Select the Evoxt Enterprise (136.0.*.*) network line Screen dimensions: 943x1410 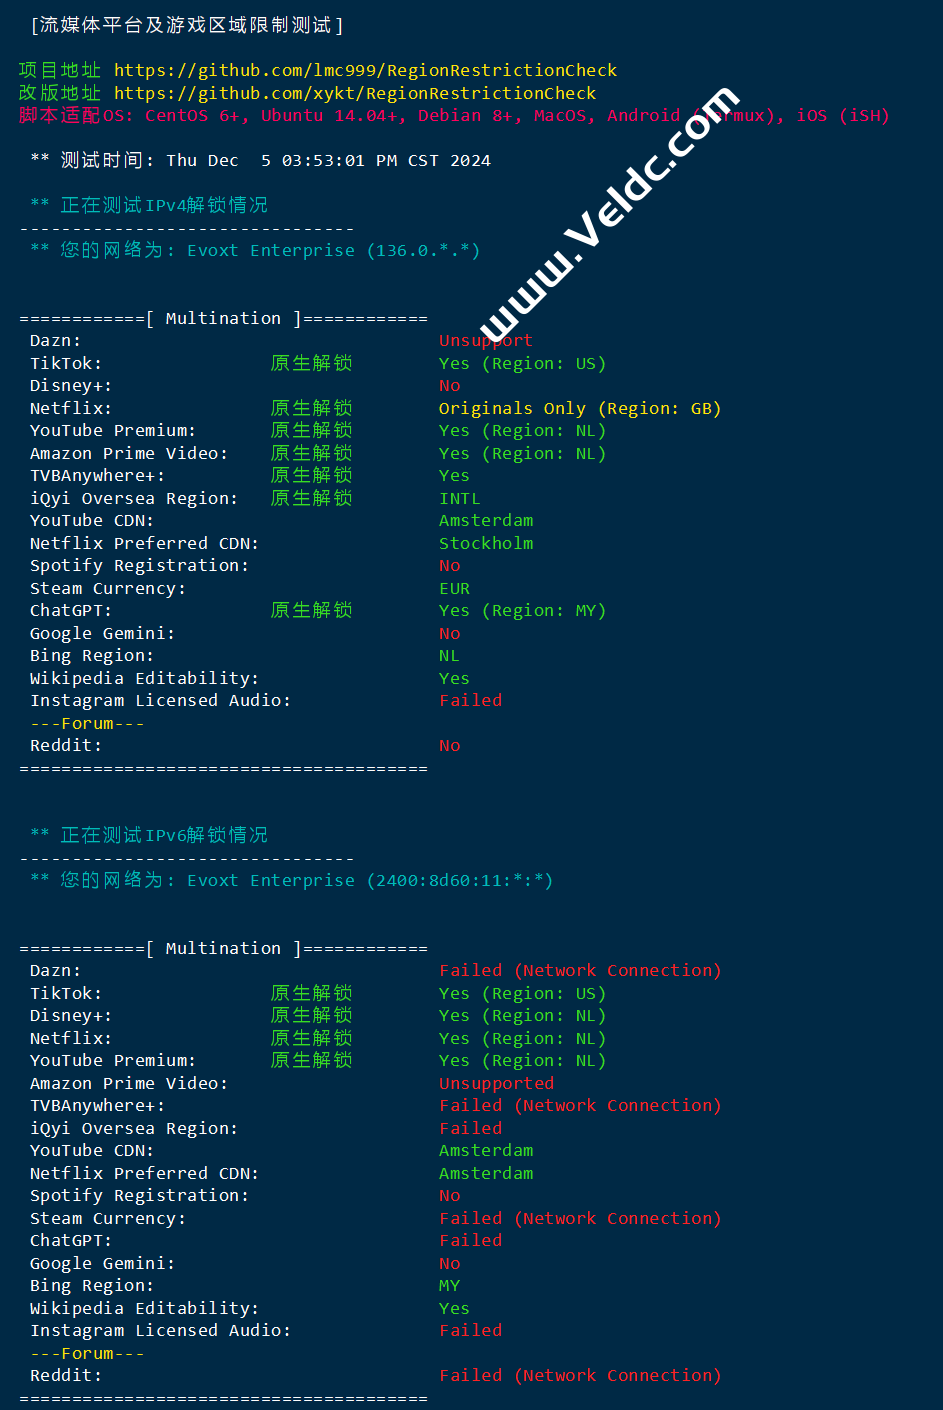coord(269,250)
